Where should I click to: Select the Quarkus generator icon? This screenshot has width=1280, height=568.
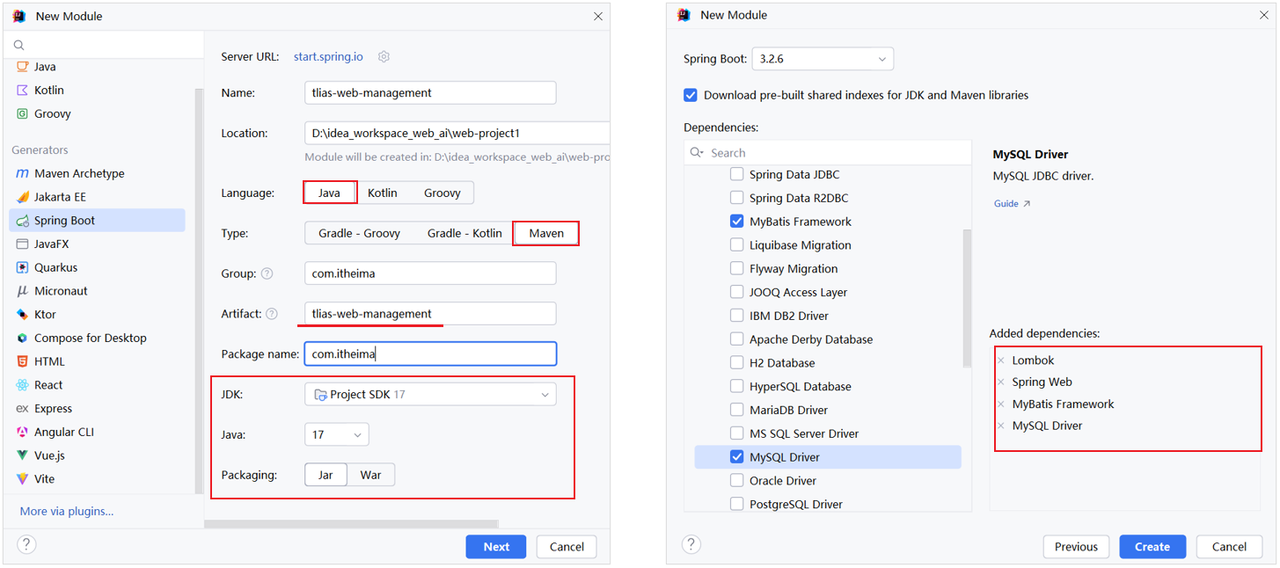click(22, 268)
